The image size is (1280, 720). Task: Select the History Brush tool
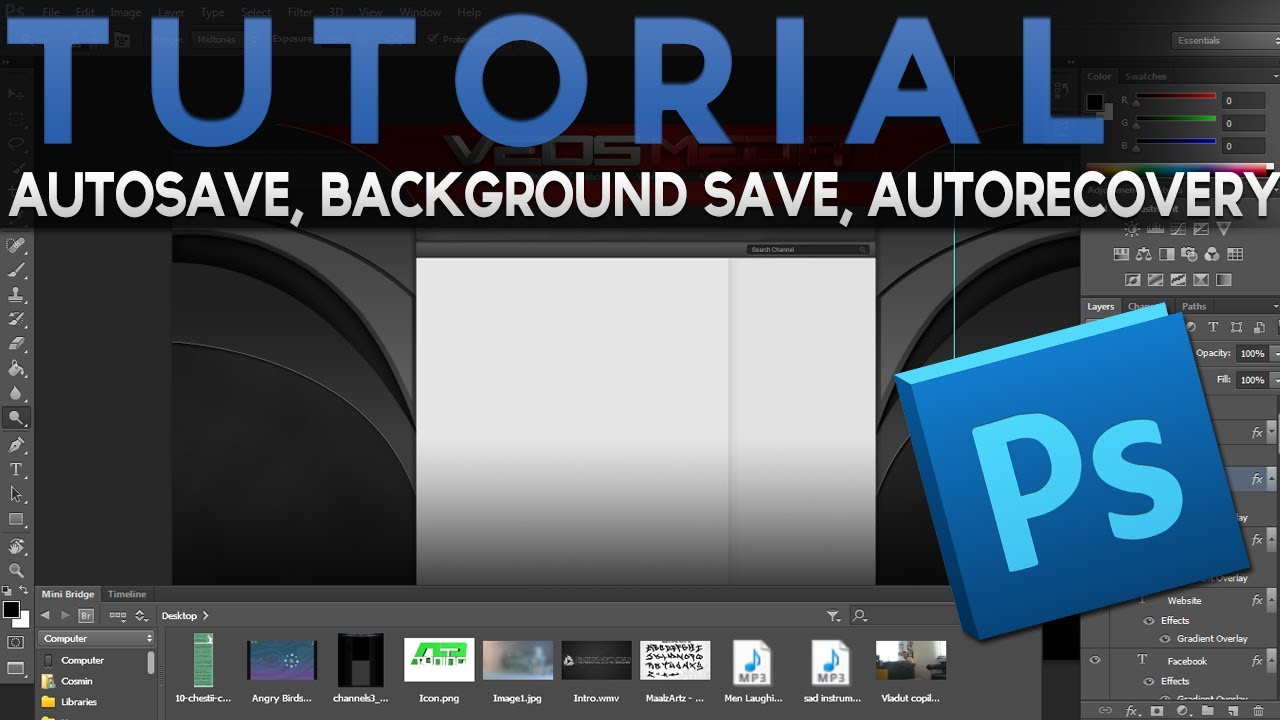coord(16,319)
